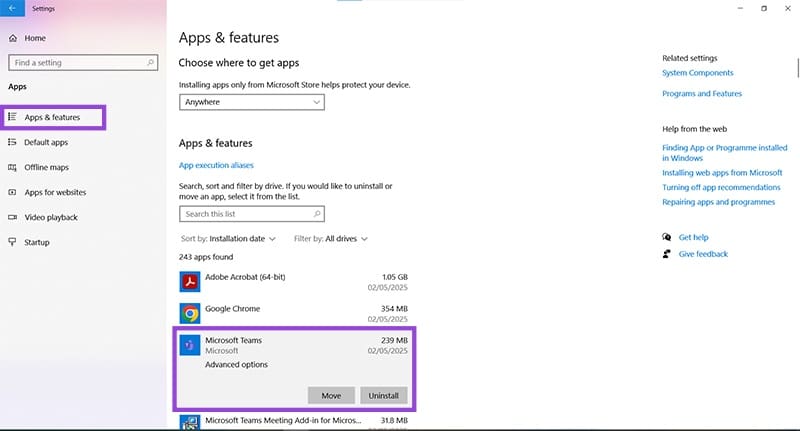
Task: Select Google Chrome app entry
Action: [293, 314]
